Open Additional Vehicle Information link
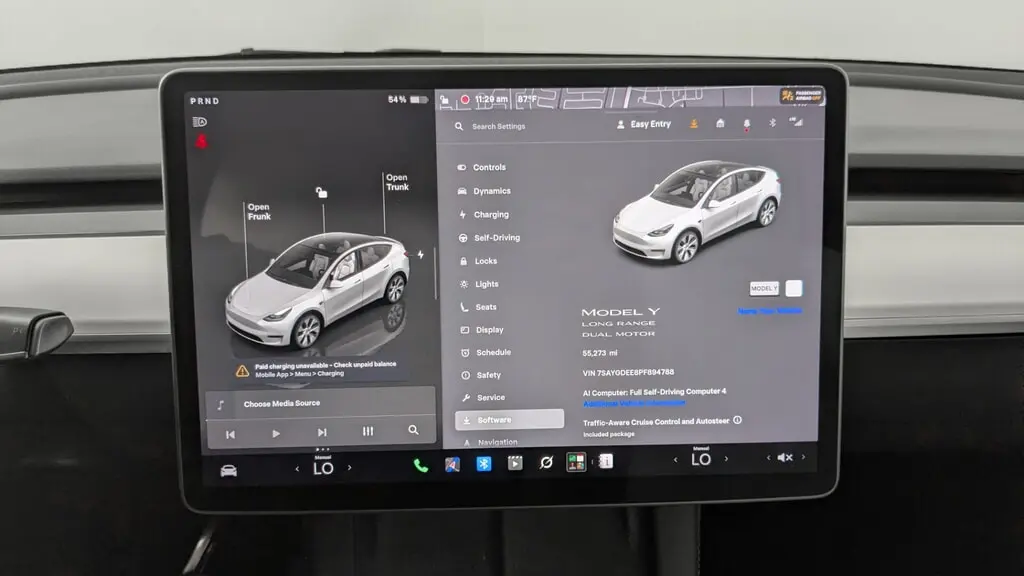 (633, 403)
